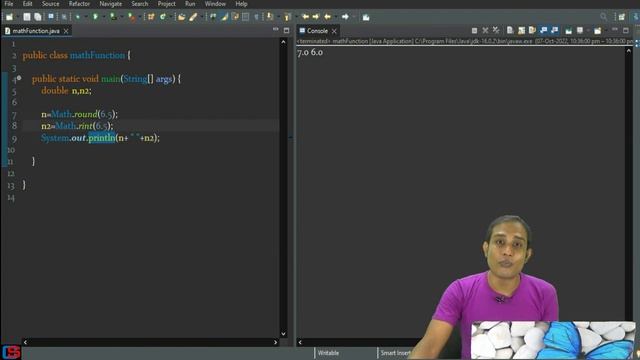
Task: Click the Save All toolbar icon
Action: pyautogui.click(x=38, y=17)
